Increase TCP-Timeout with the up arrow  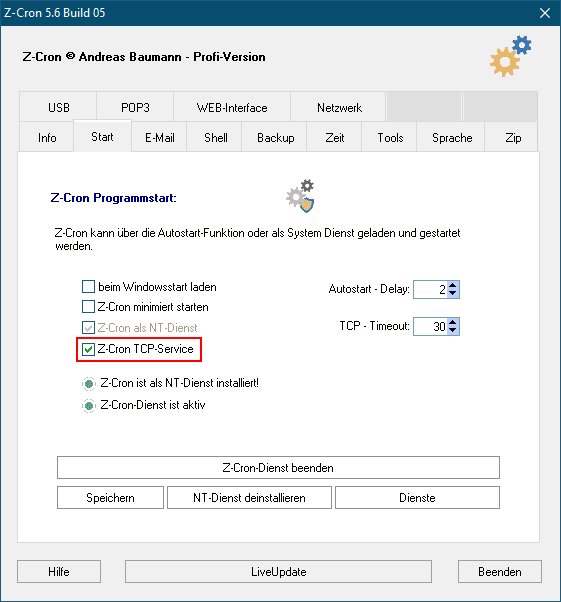[x=453, y=322]
